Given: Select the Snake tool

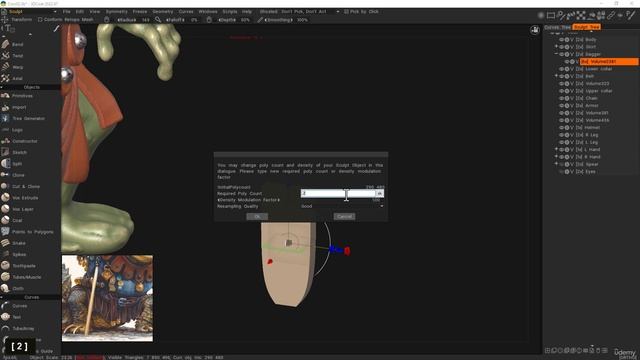Looking at the screenshot, I should [x=19, y=243].
